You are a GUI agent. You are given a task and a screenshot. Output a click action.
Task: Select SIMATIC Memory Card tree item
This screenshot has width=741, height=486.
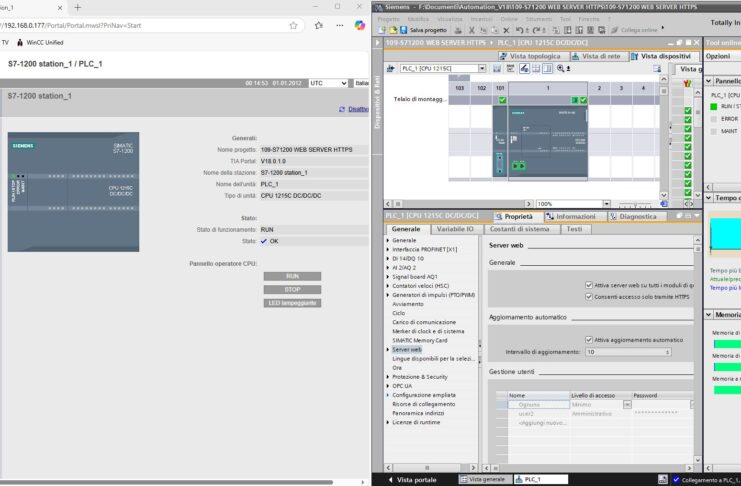click(x=420, y=340)
